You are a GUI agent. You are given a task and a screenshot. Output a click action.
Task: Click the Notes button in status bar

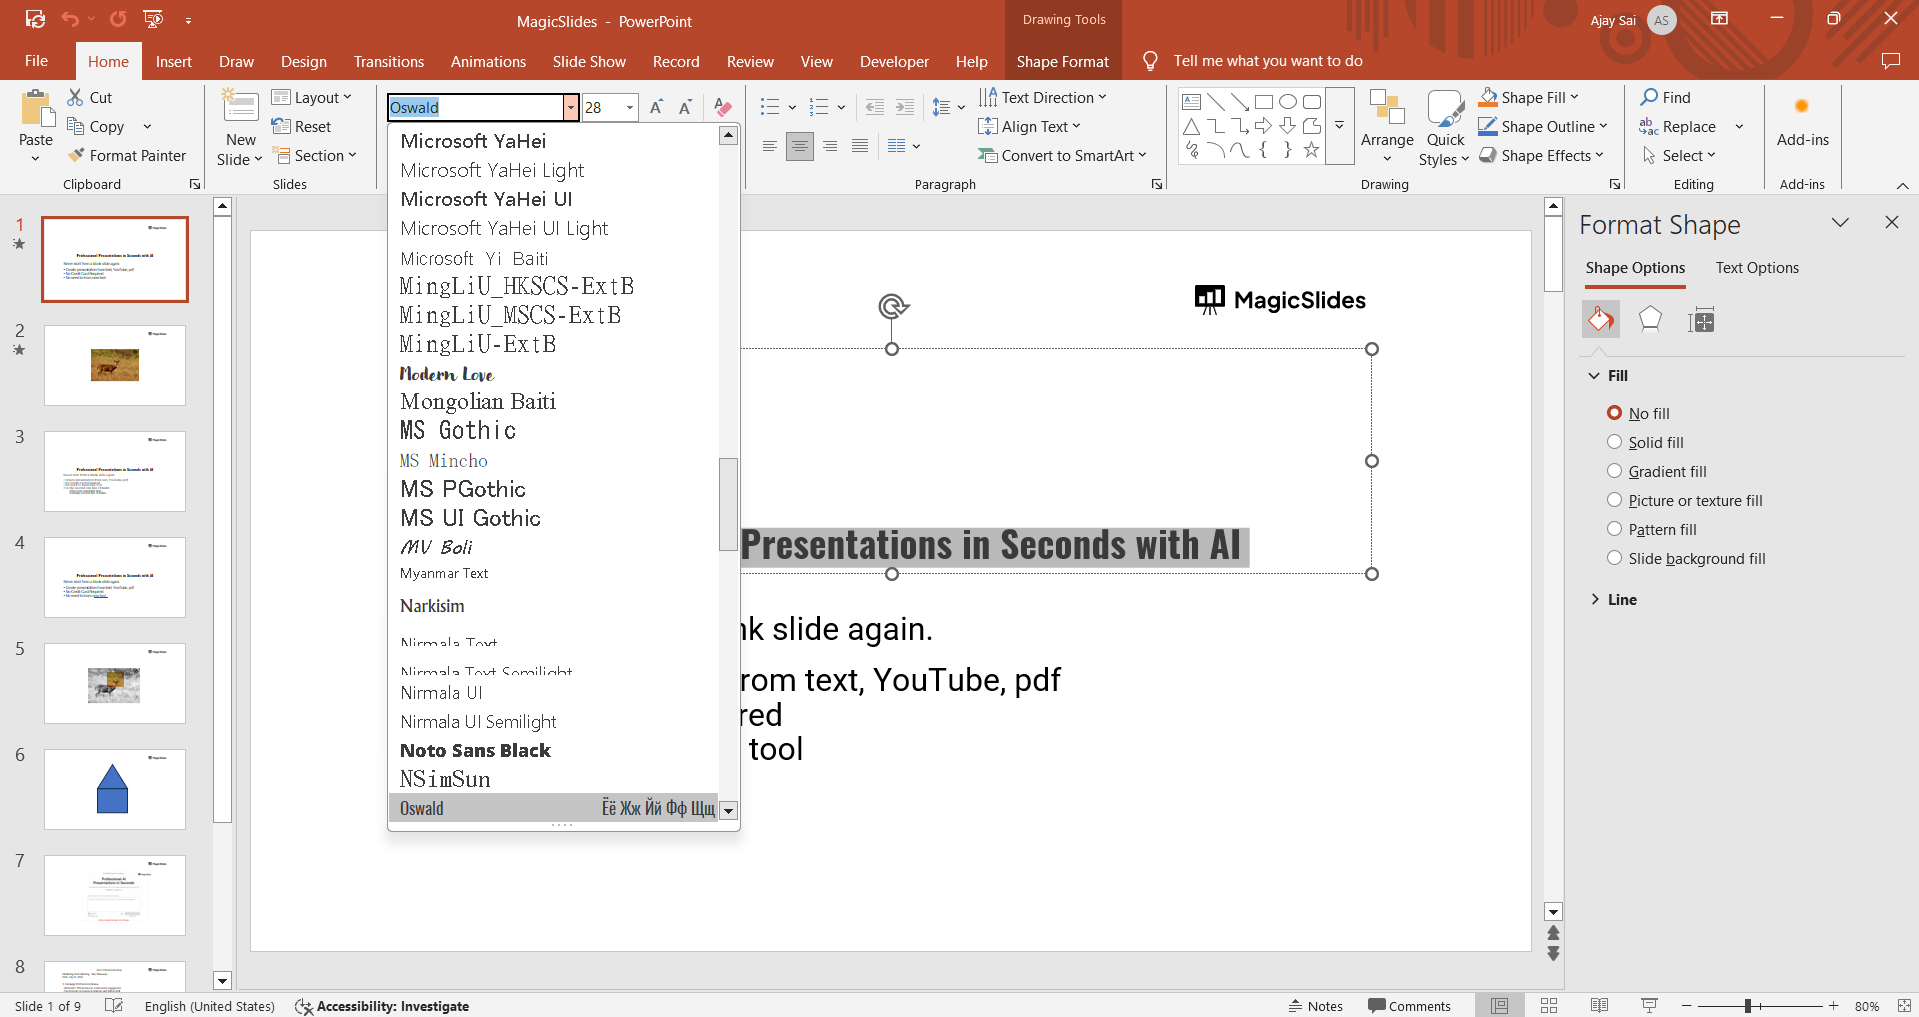point(1315,1006)
